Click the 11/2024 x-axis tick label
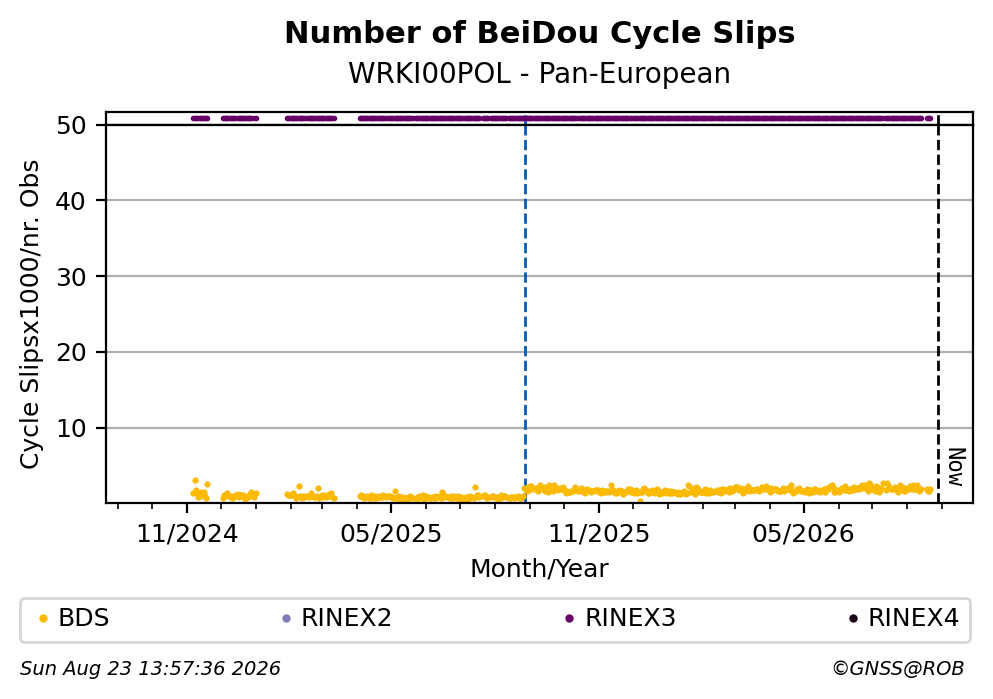The width and height of the screenshot is (993, 699). [187, 534]
